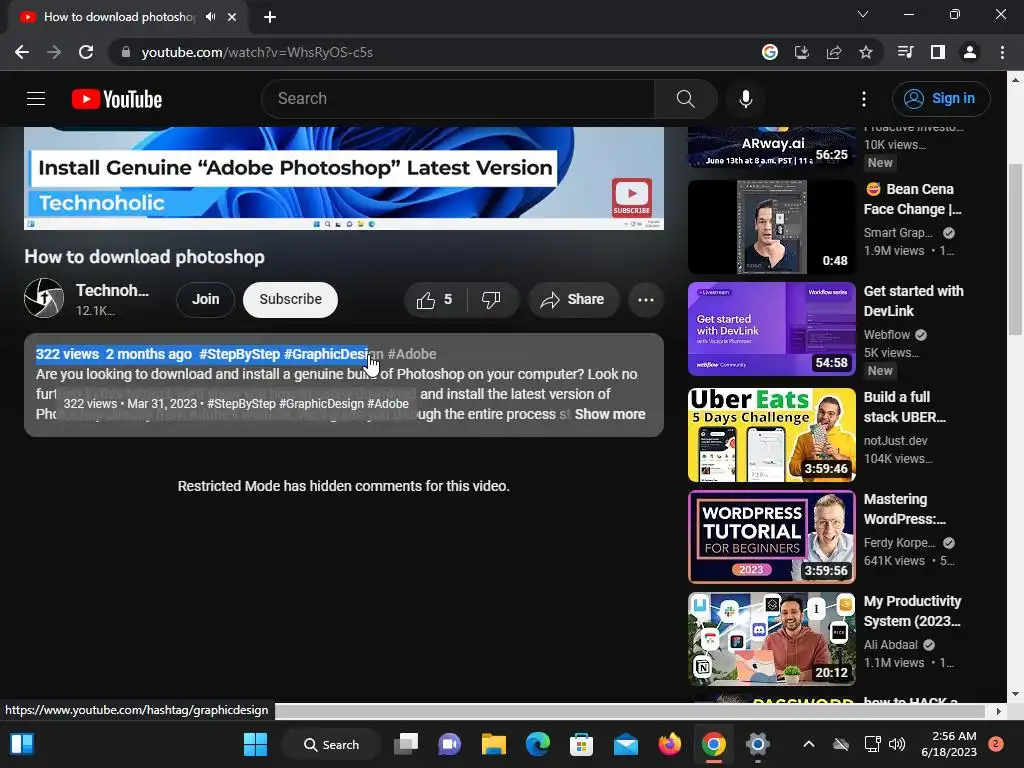Open the #StepByStep hashtag link
This screenshot has height=768, width=1024.
[x=239, y=354]
